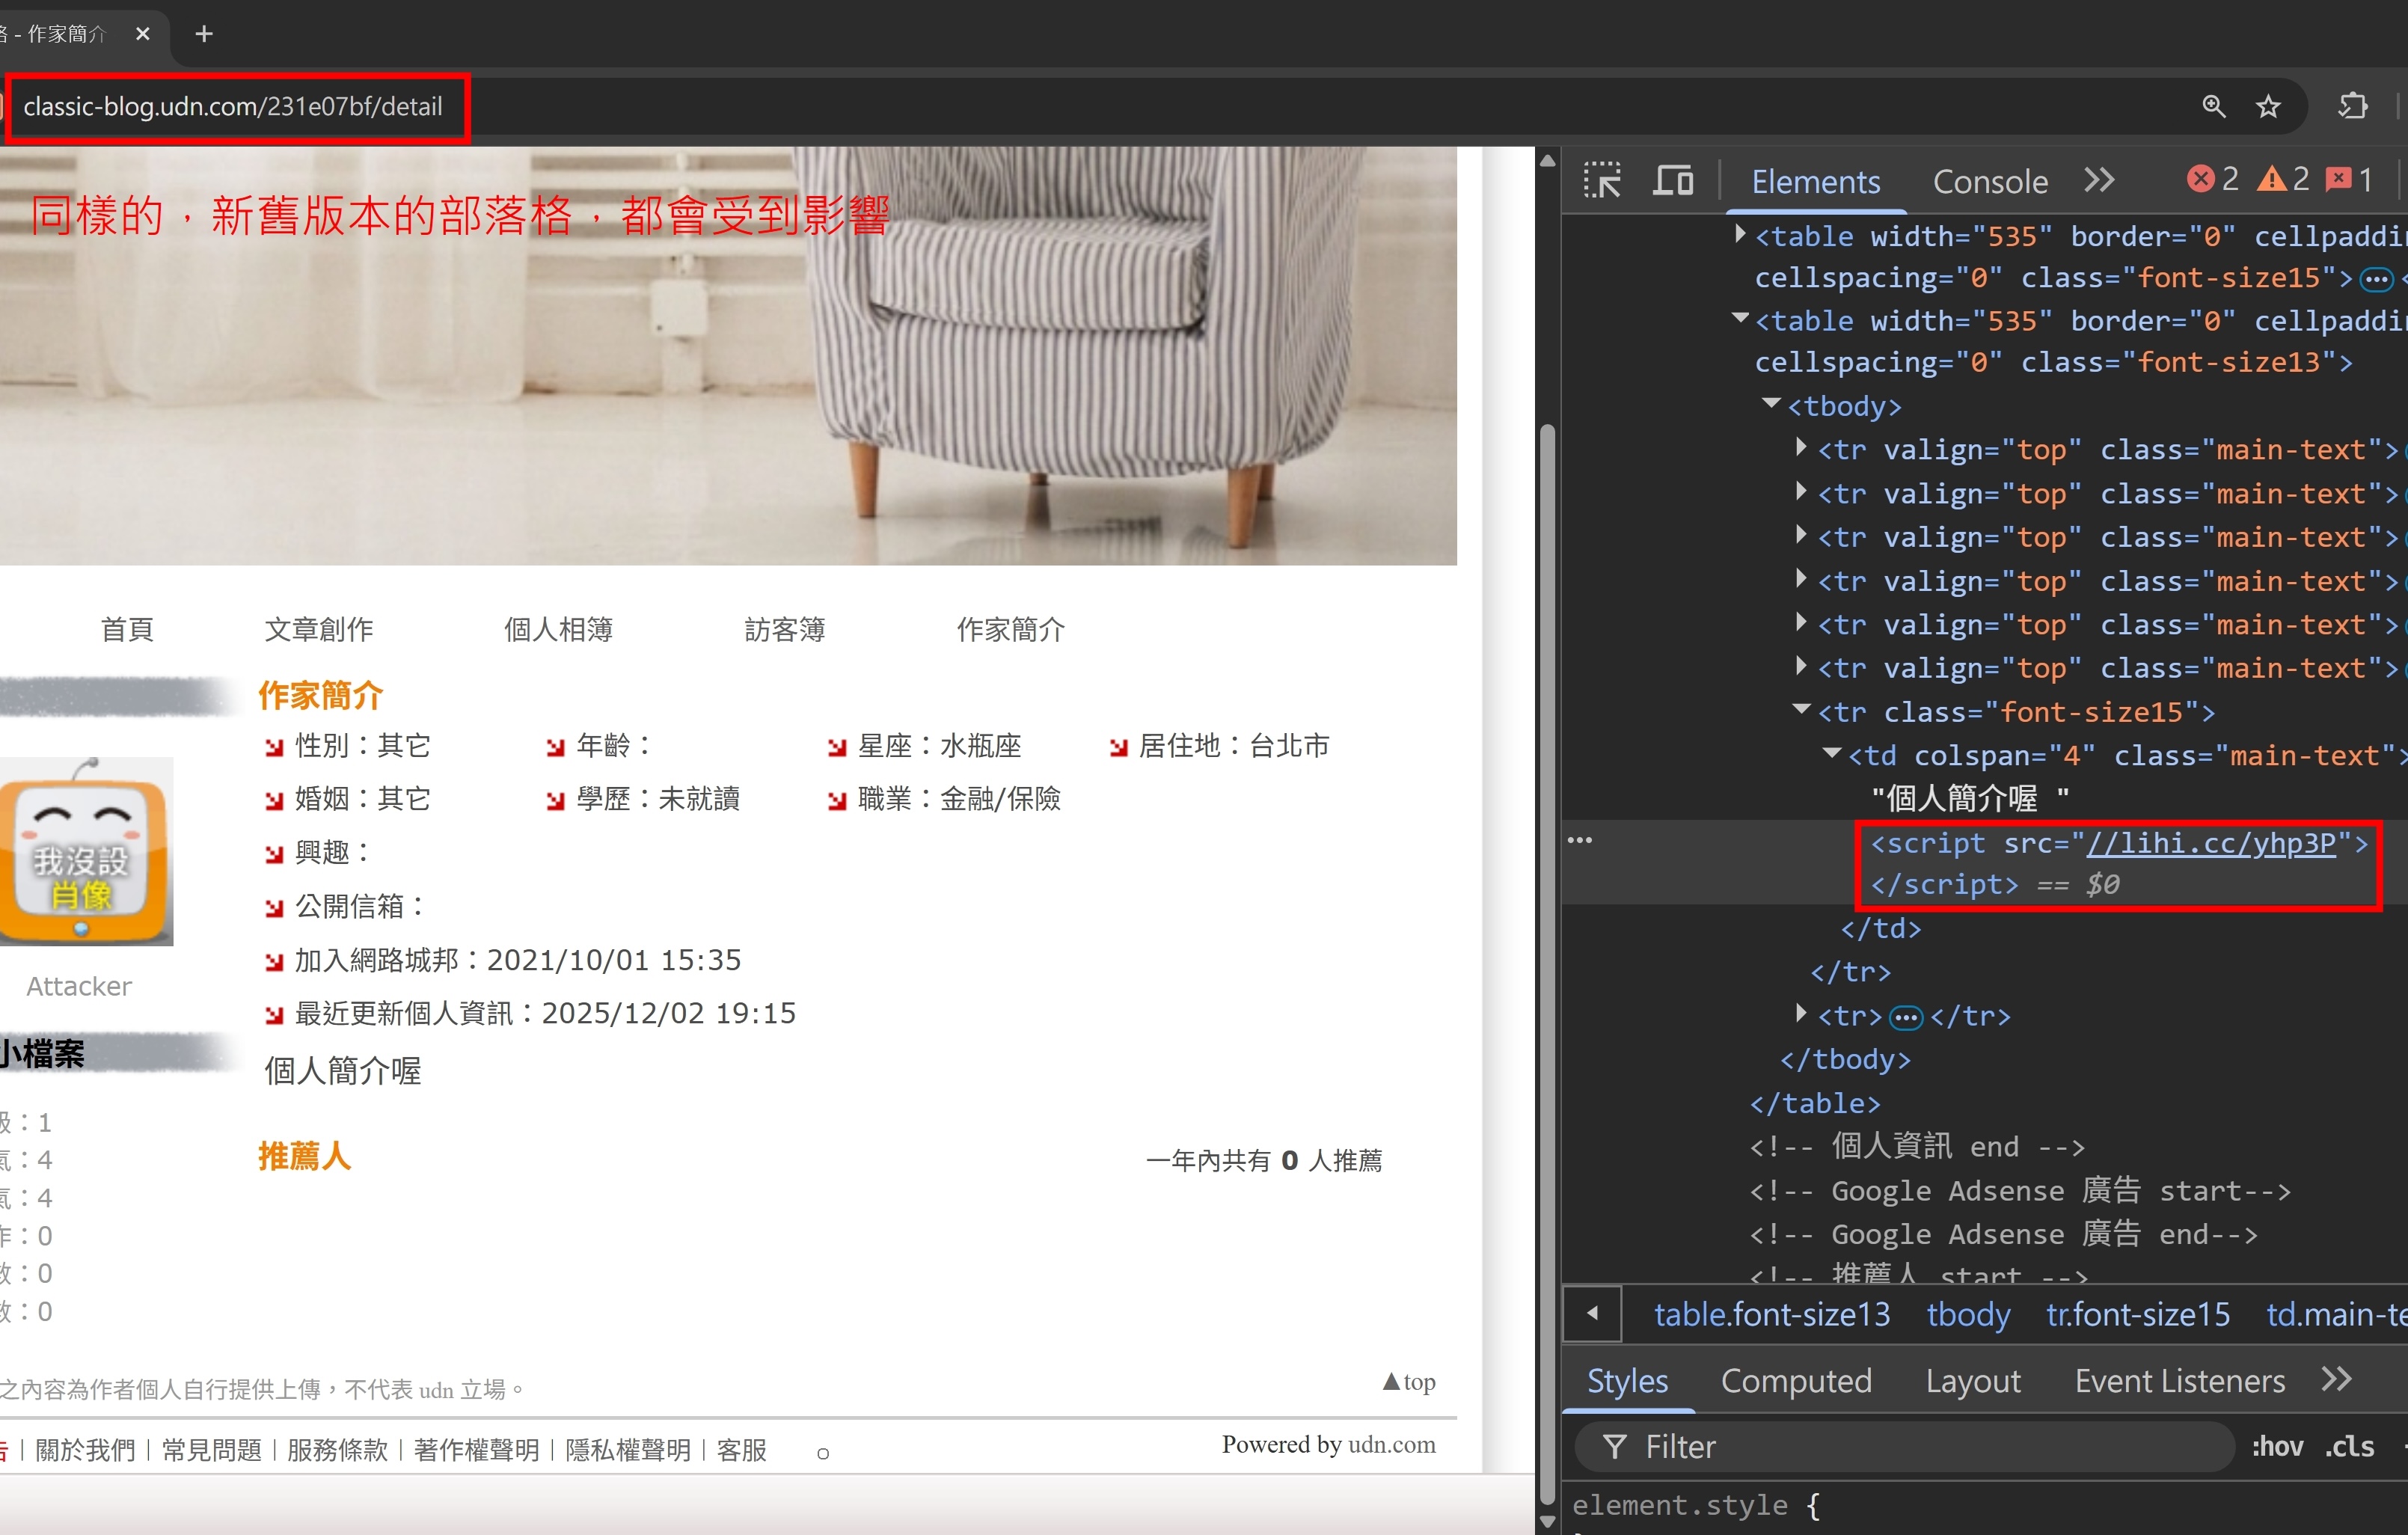Click the page vertical scrollbar down arrow
Image resolution: width=2408 pixels, height=1535 pixels.
(x=1547, y=1522)
